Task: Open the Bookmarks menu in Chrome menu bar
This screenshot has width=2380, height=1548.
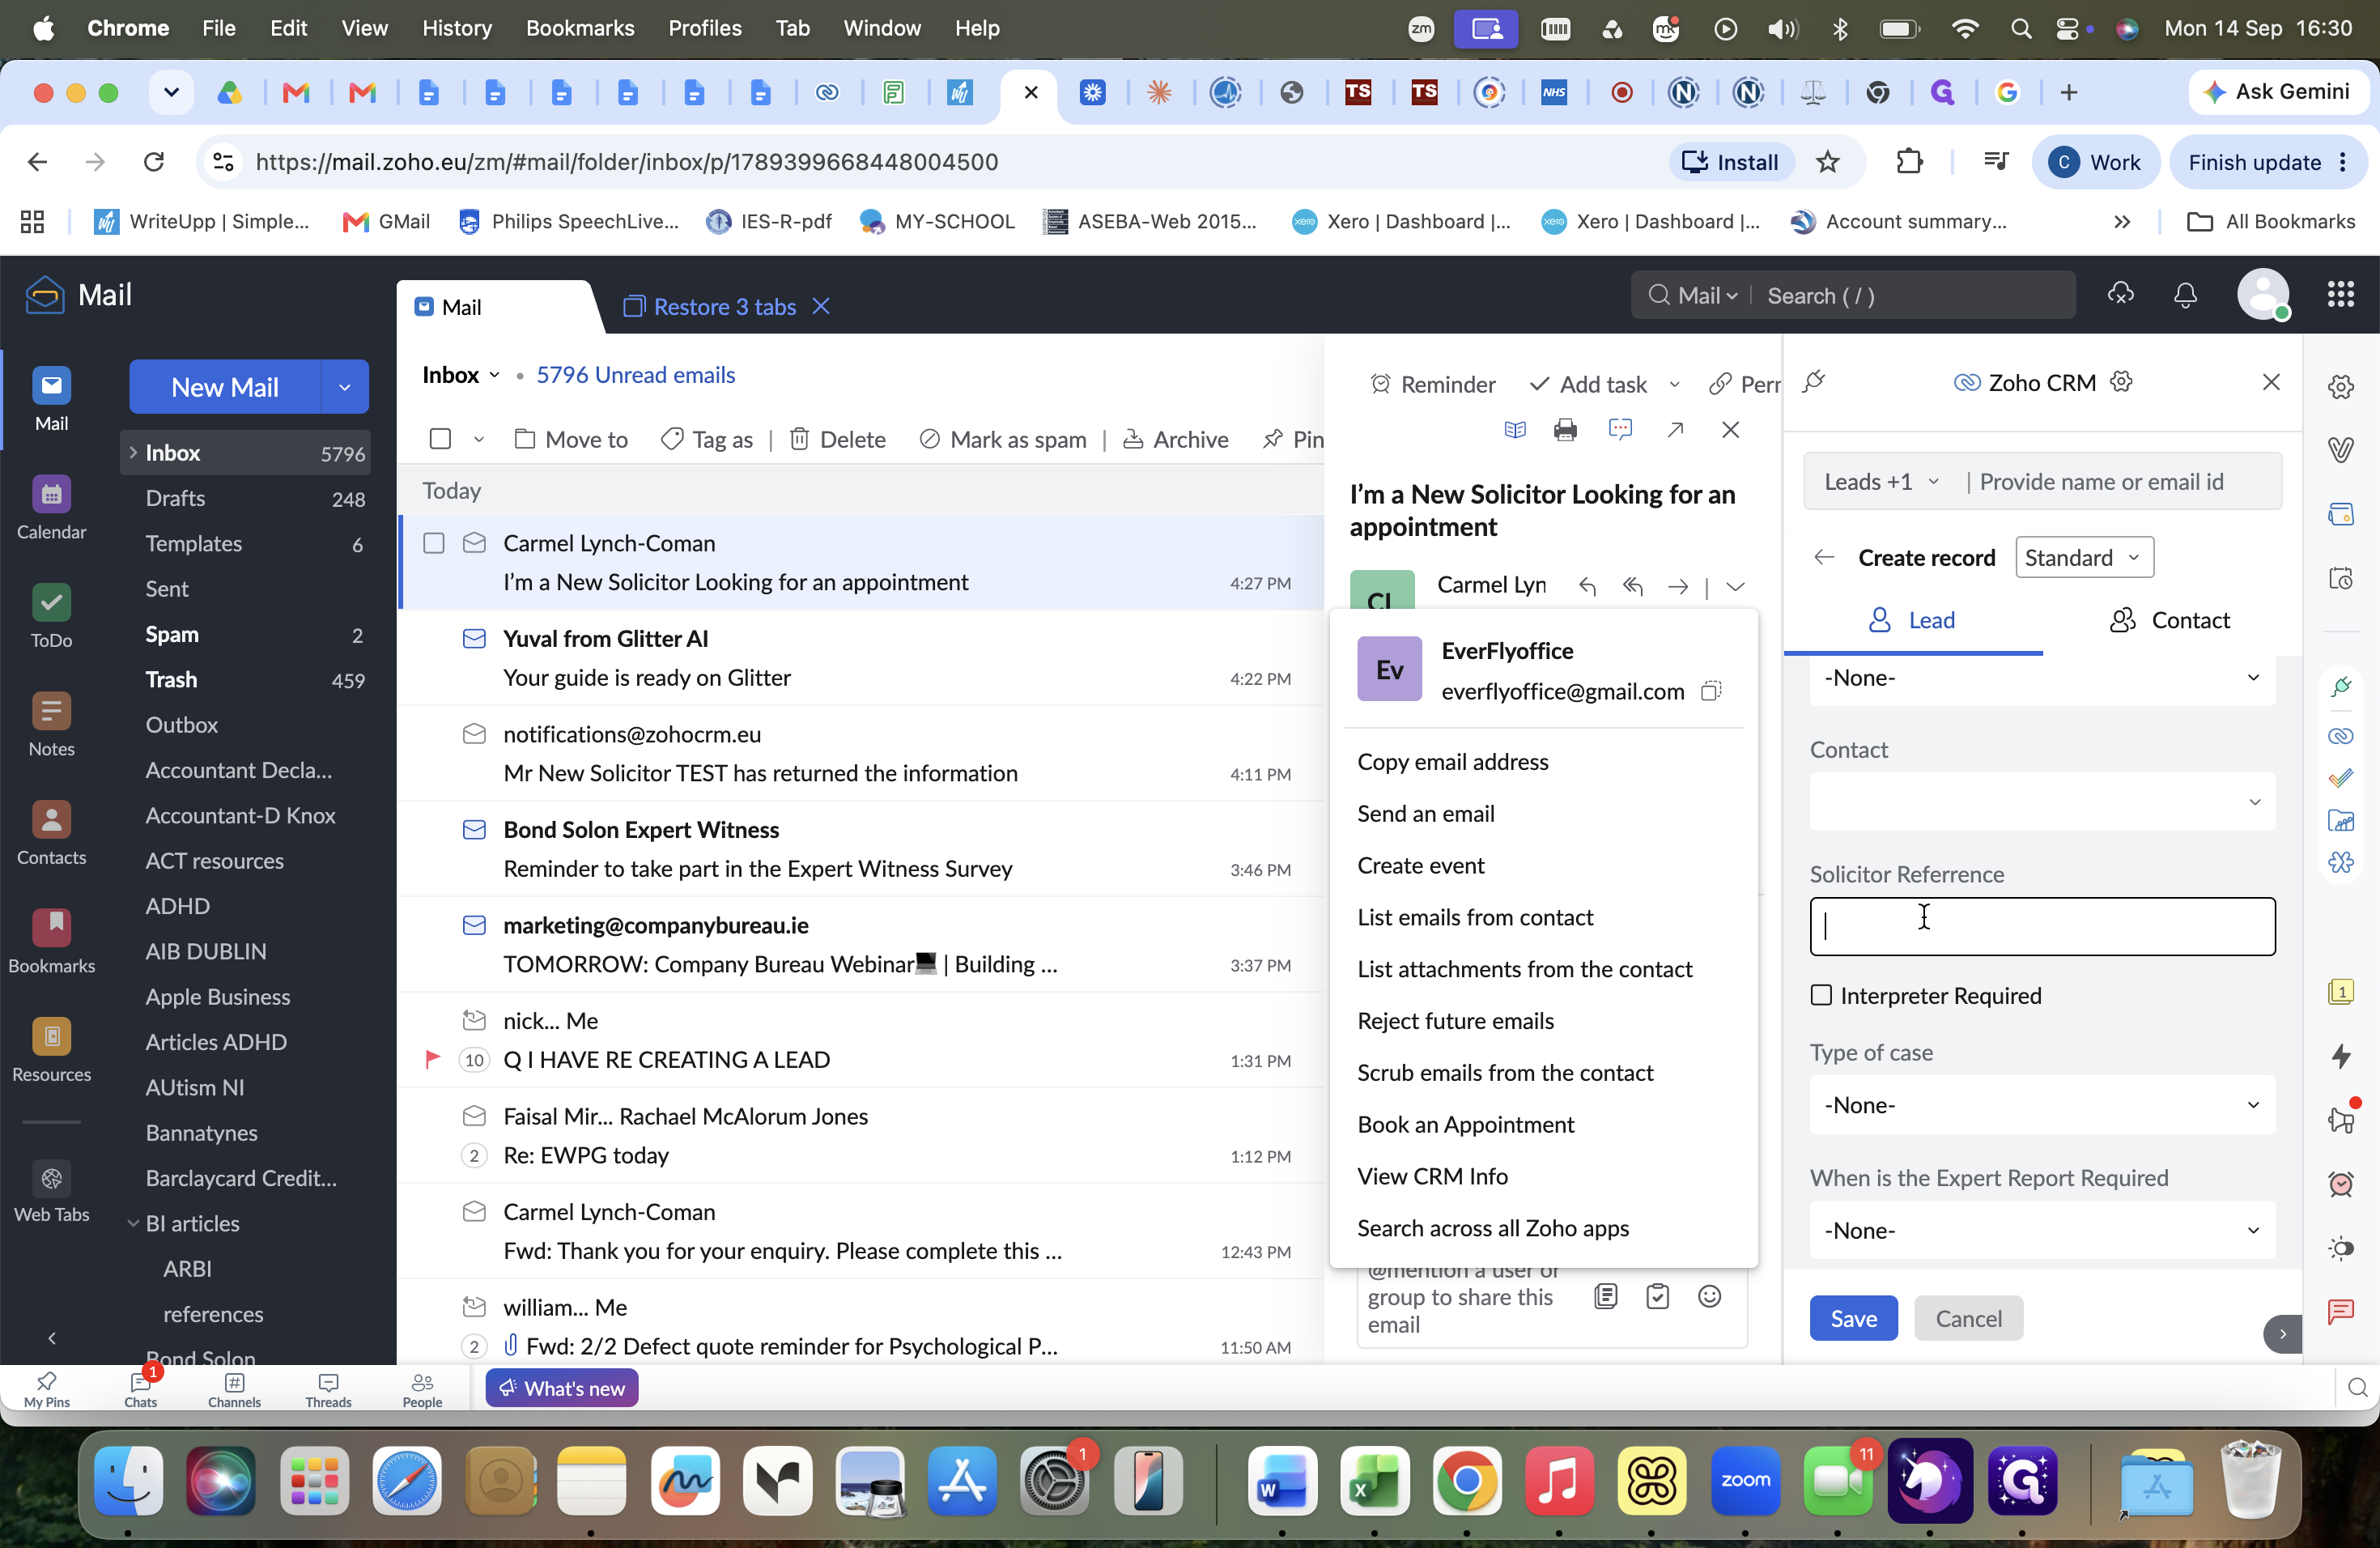Action: pyautogui.click(x=580, y=28)
